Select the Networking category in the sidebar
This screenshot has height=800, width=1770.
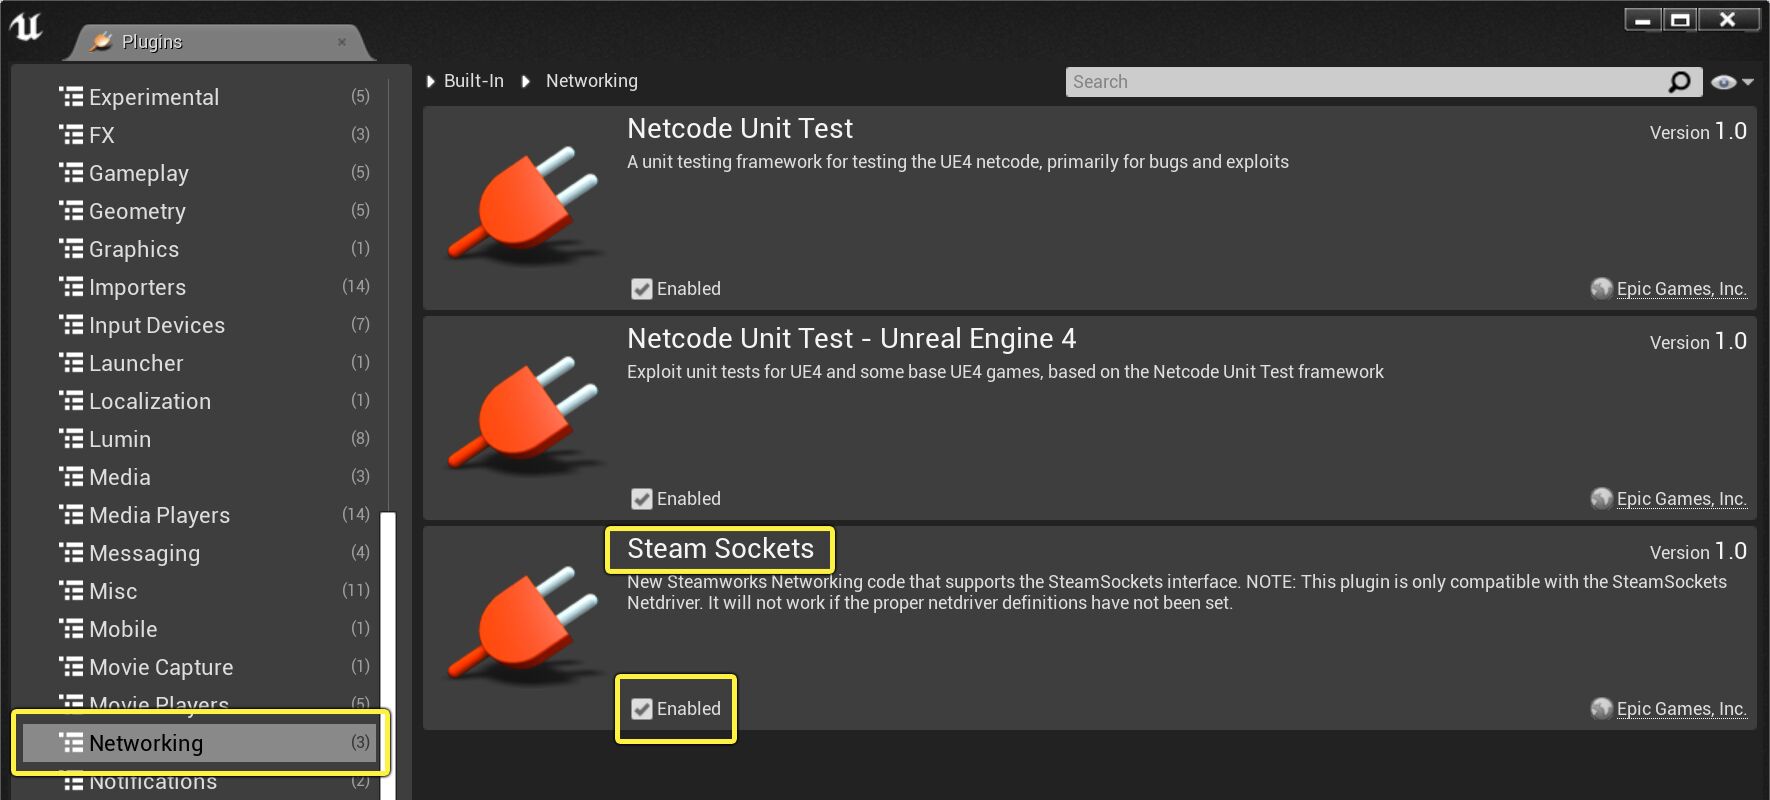coord(146,743)
